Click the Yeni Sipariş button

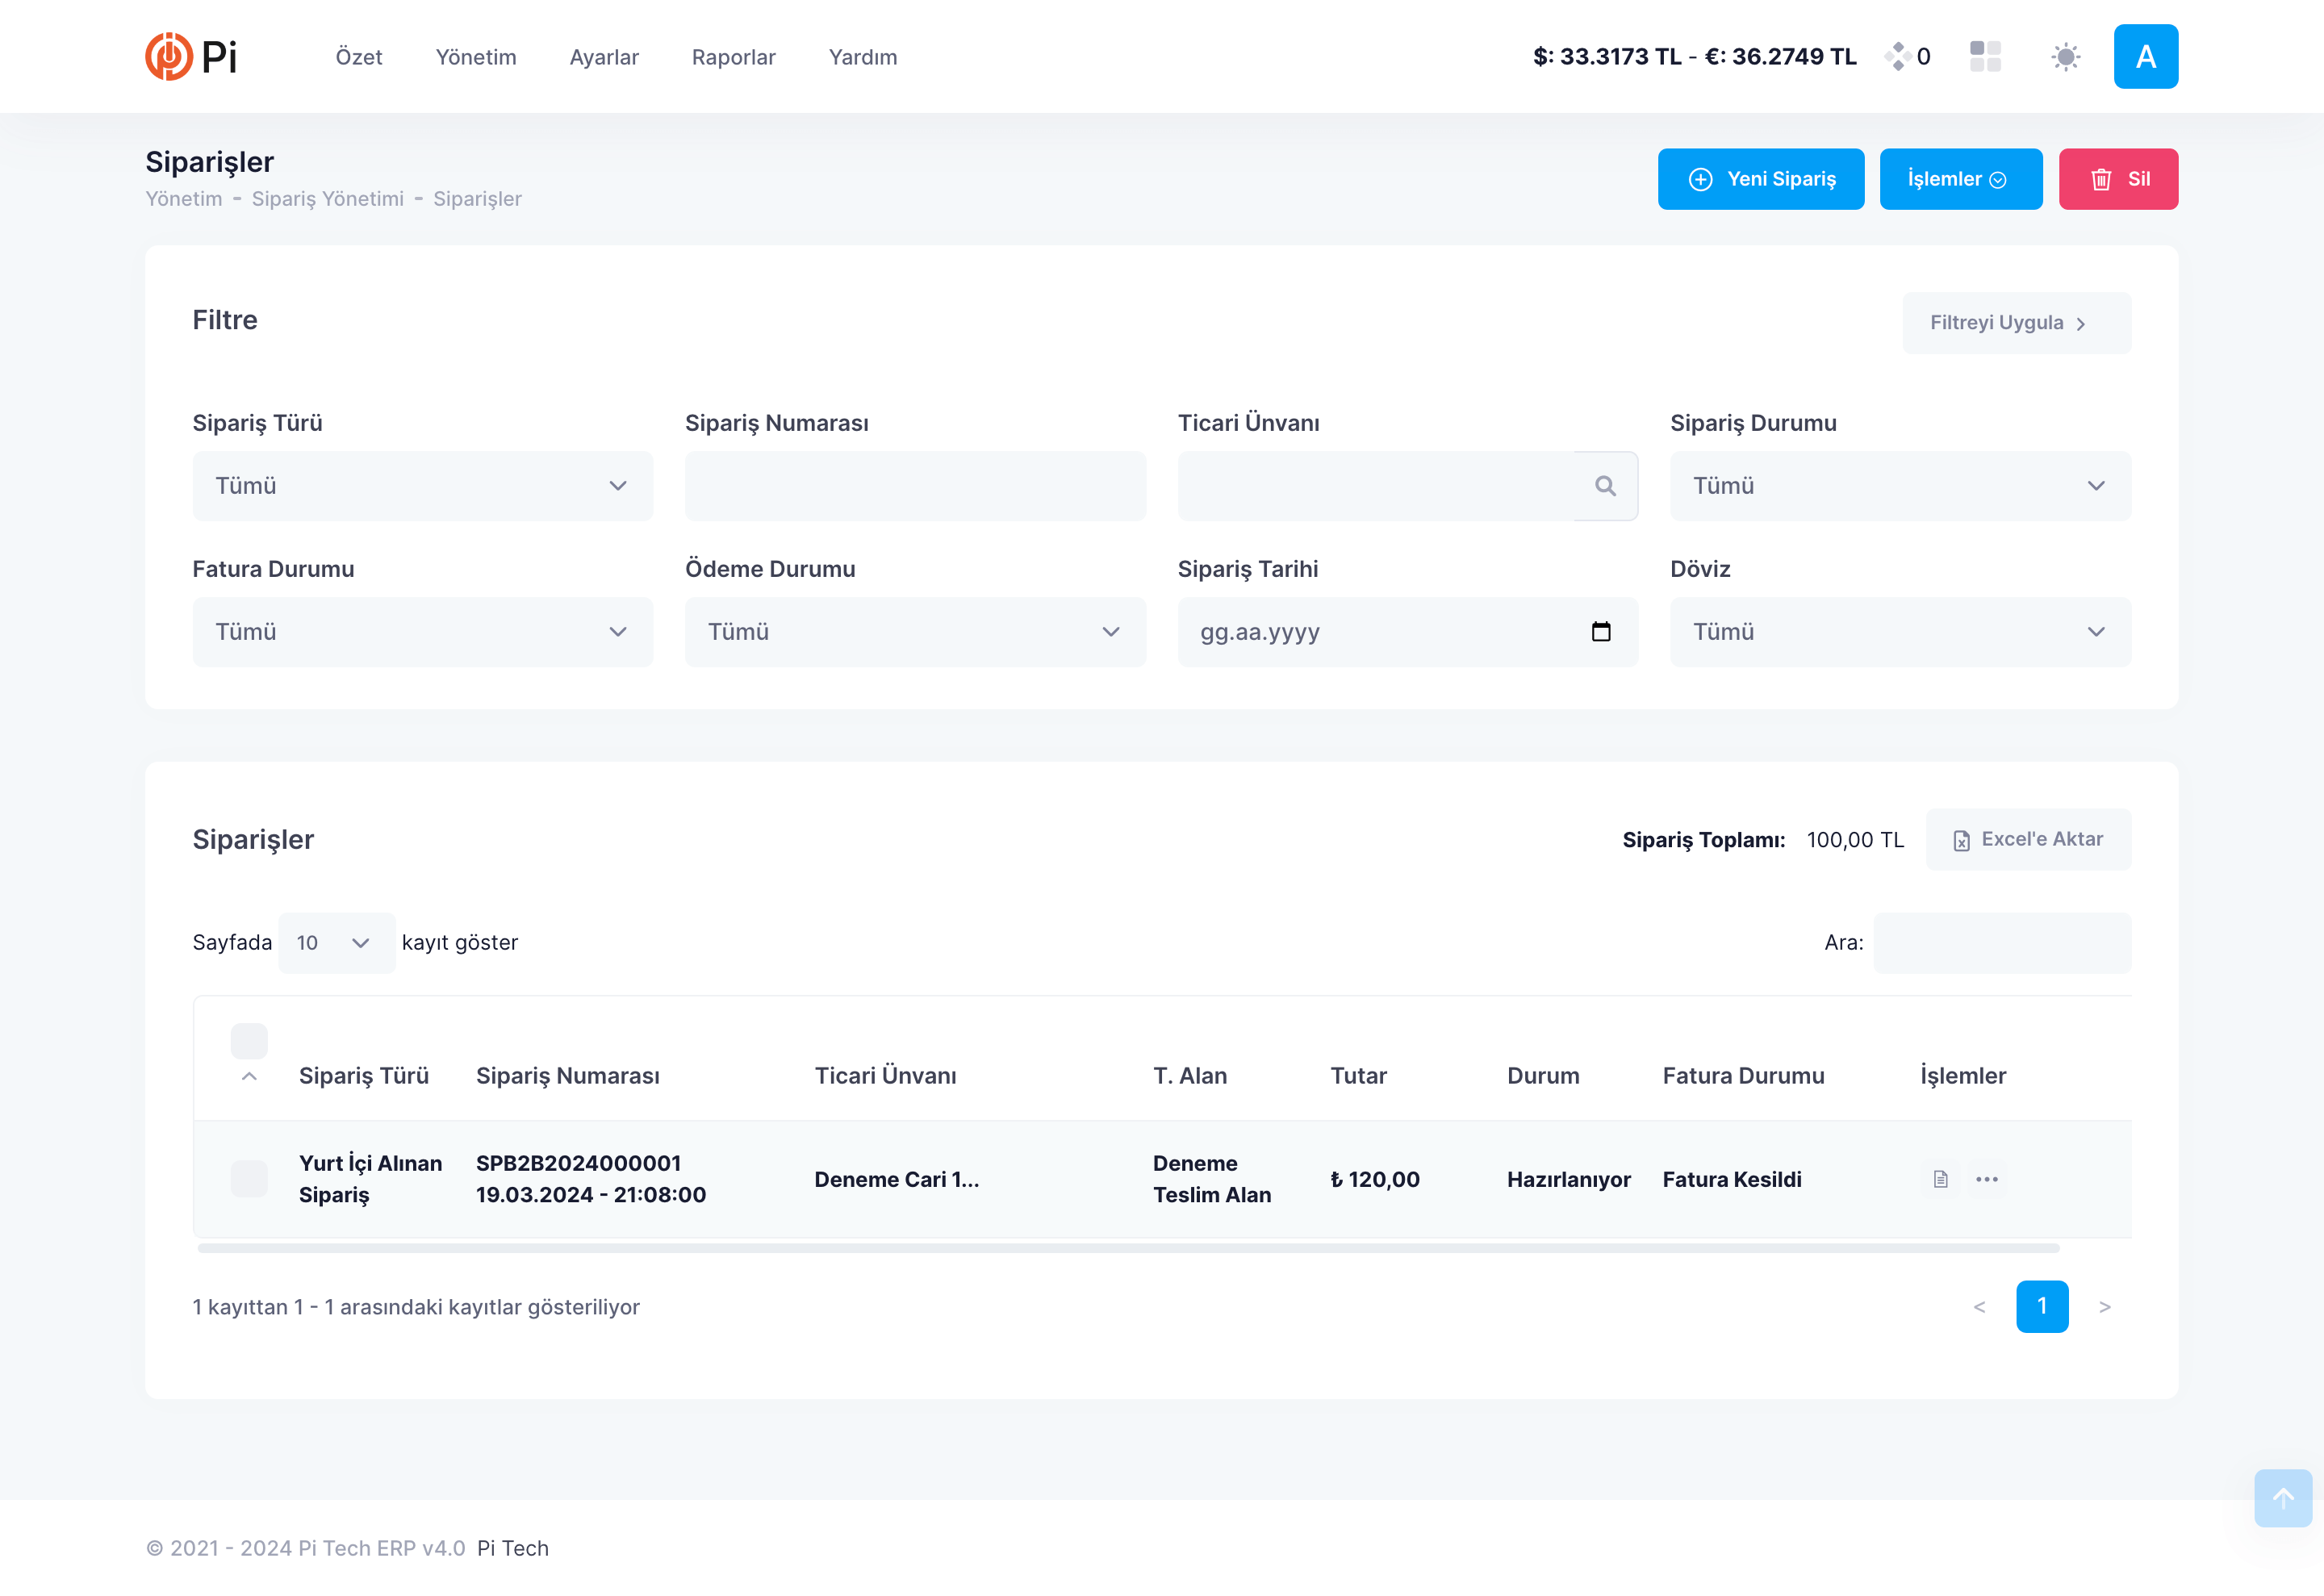point(1760,179)
